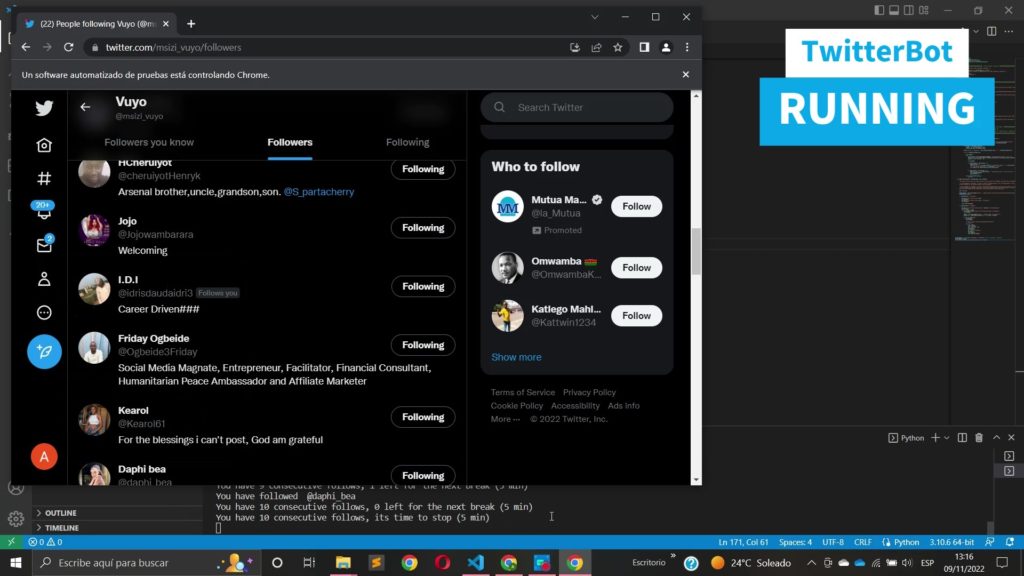Toggle Following button for Jojo
Viewport: 1024px width, 576px height.
[x=423, y=228]
